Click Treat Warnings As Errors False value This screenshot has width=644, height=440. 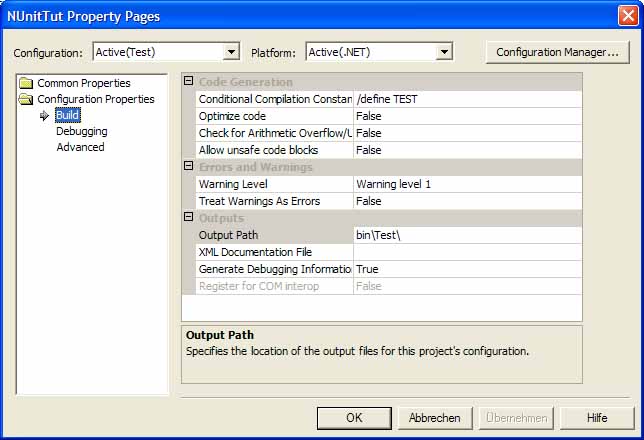coord(467,201)
